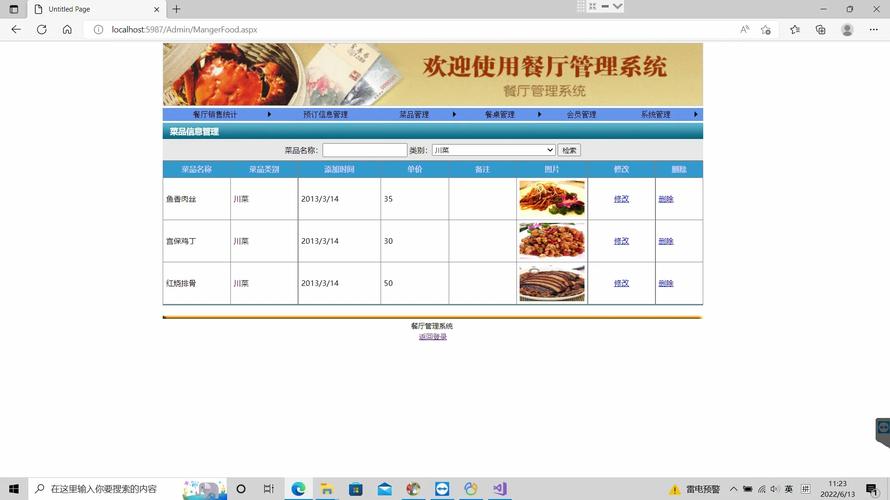This screenshot has width=890, height=500.
Task: Go back to the previous page
Action: coord(16,30)
